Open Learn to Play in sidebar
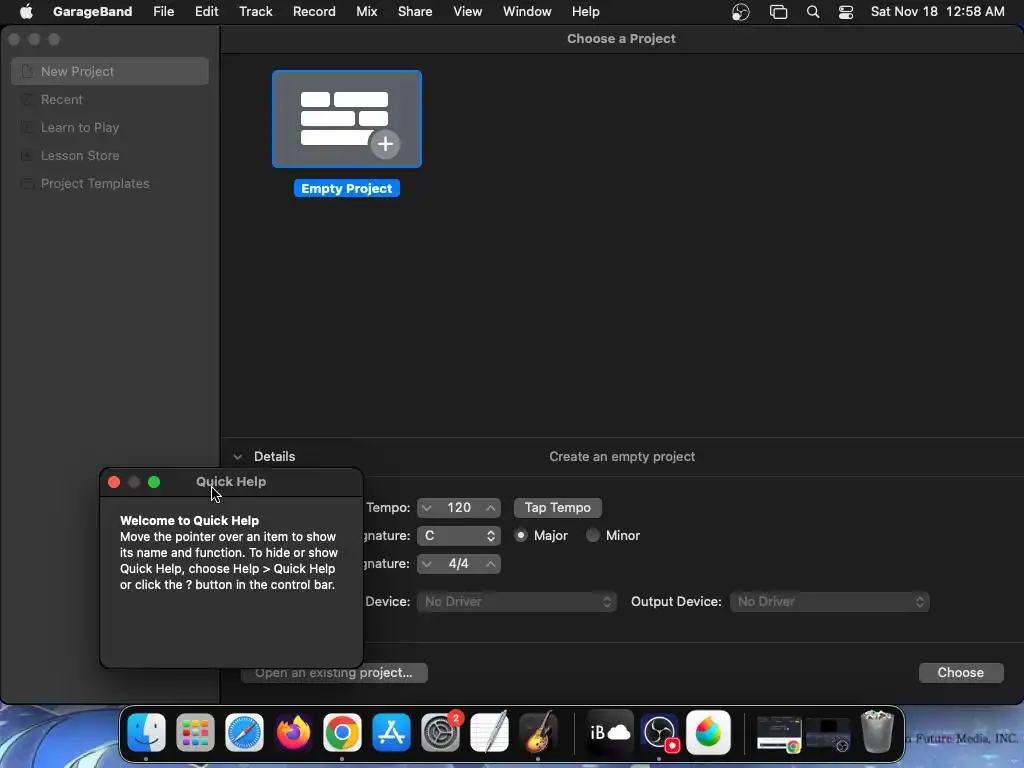Screen dimensions: 1024x768 (80, 127)
